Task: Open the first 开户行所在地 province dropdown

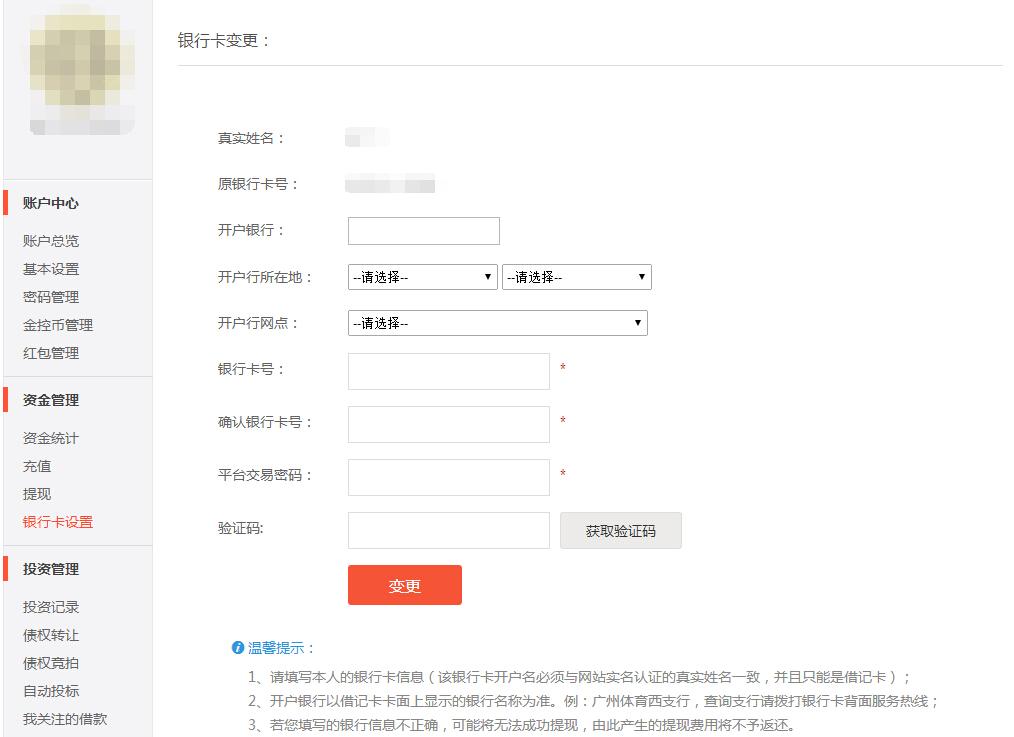Action: click(422, 277)
